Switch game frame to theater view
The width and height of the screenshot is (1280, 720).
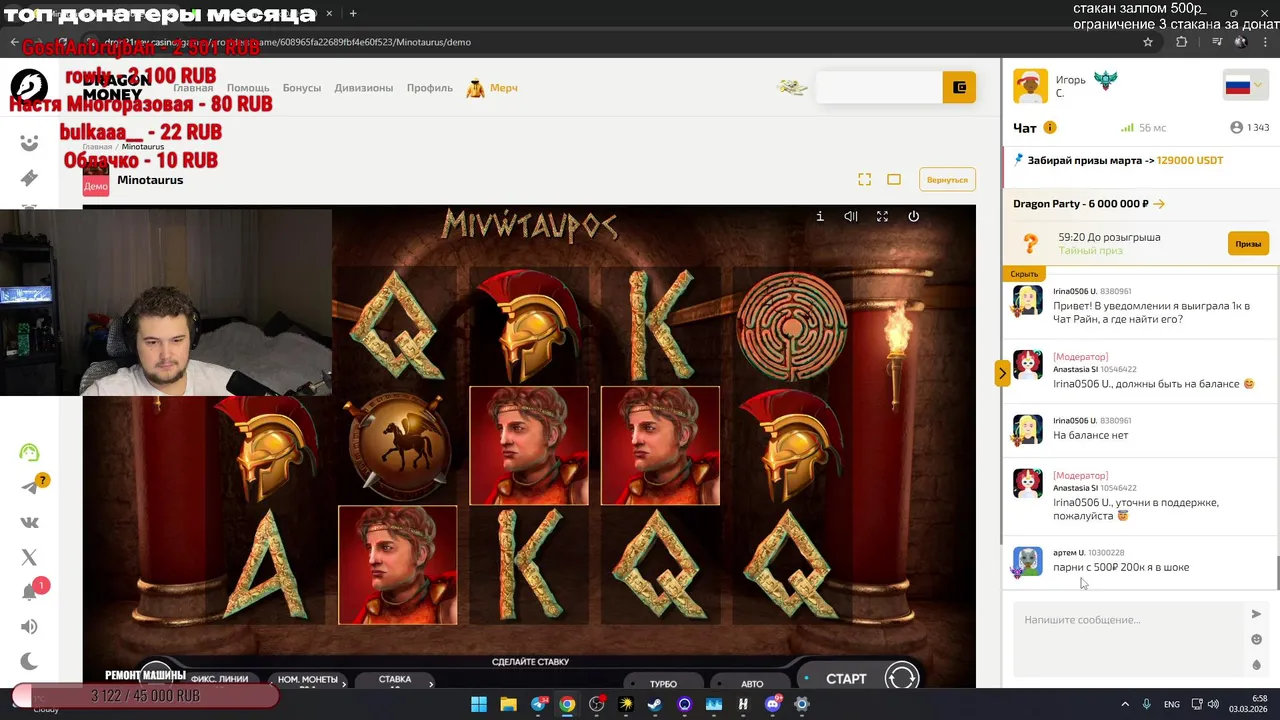pos(894,179)
